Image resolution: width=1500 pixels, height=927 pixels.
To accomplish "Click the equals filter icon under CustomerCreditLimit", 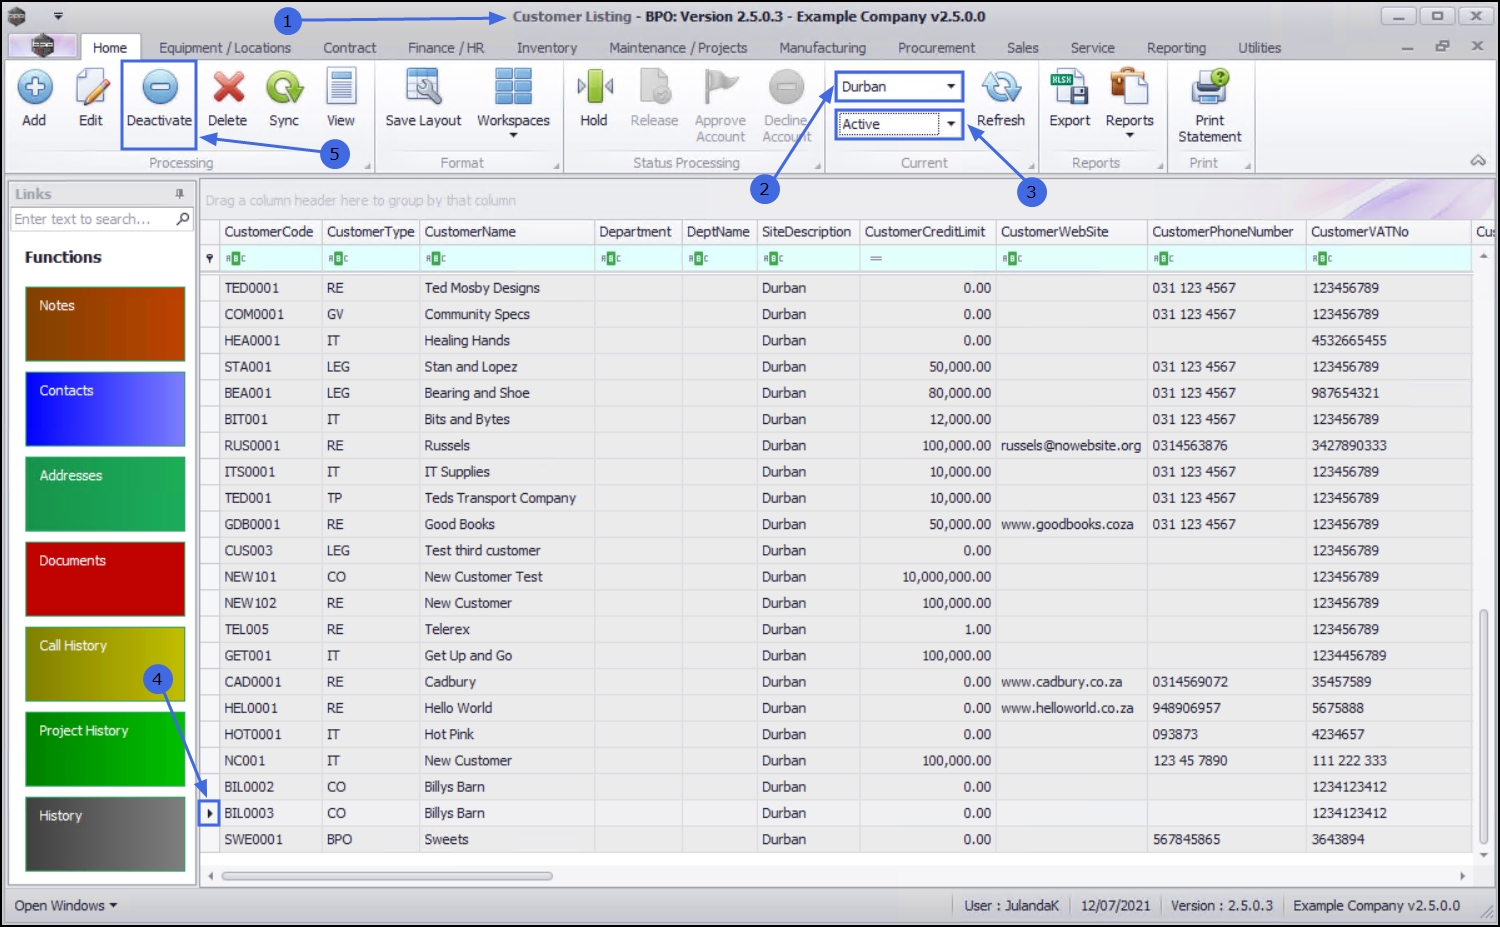I will tap(876, 259).
